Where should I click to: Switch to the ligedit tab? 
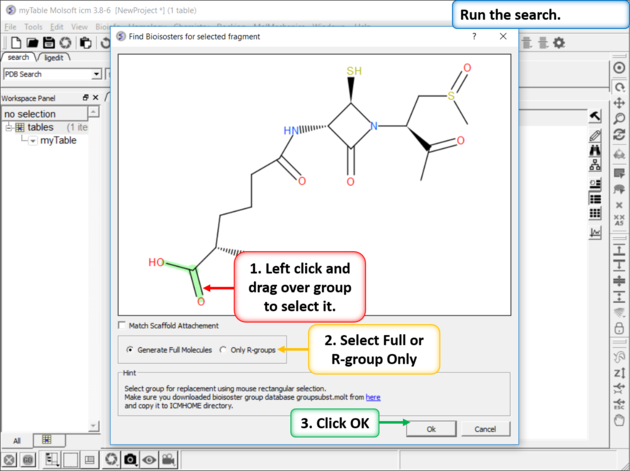click(x=54, y=58)
